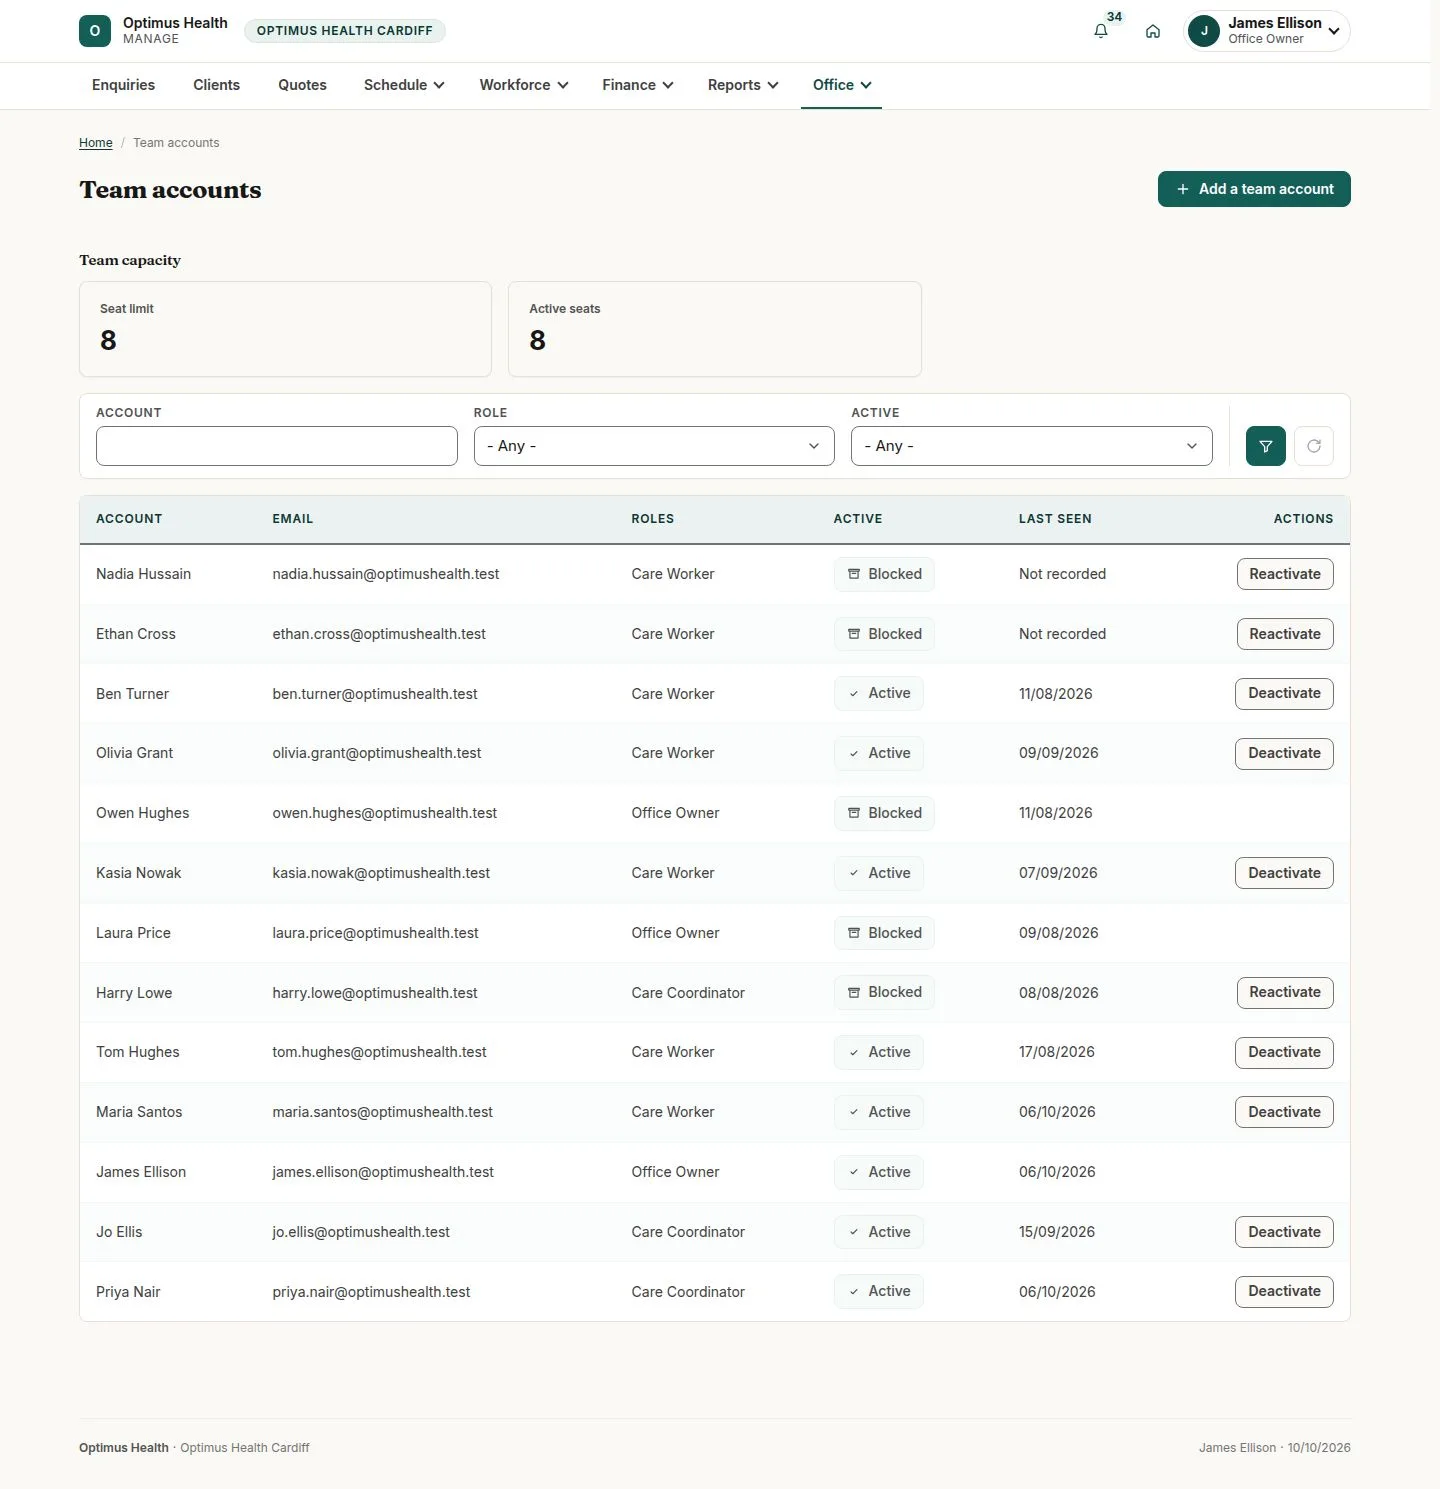Click the J avatar for James Ellison

pyautogui.click(x=1204, y=31)
